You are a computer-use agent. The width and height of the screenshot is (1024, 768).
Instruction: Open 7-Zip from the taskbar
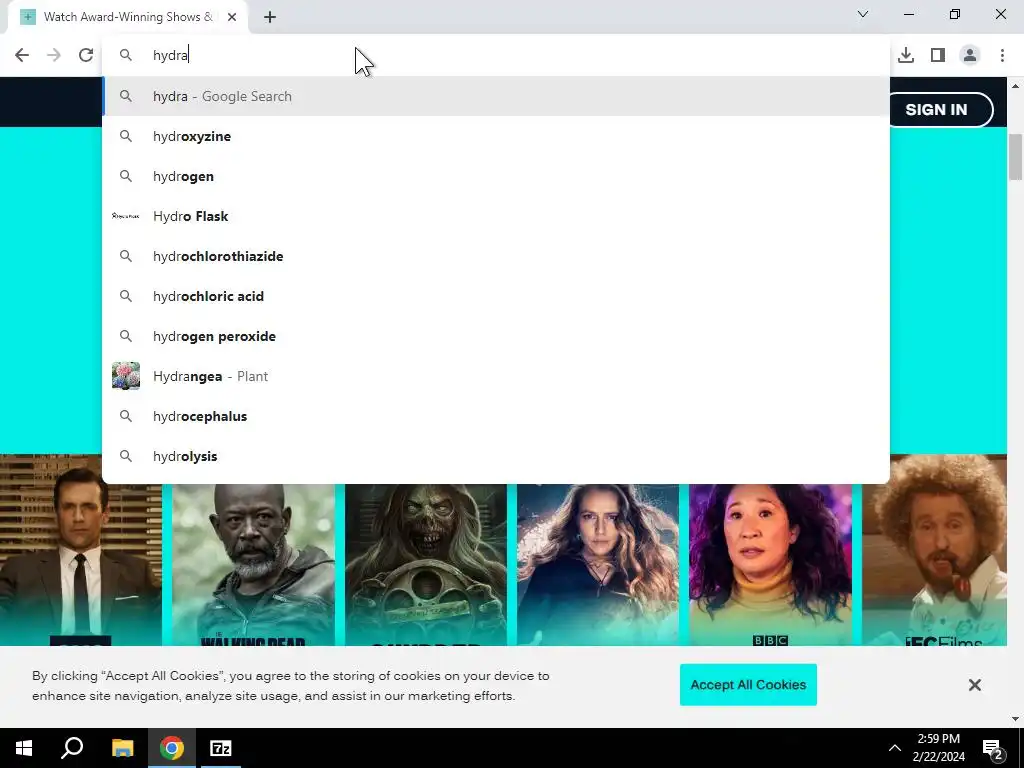click(x=221, y=748)
